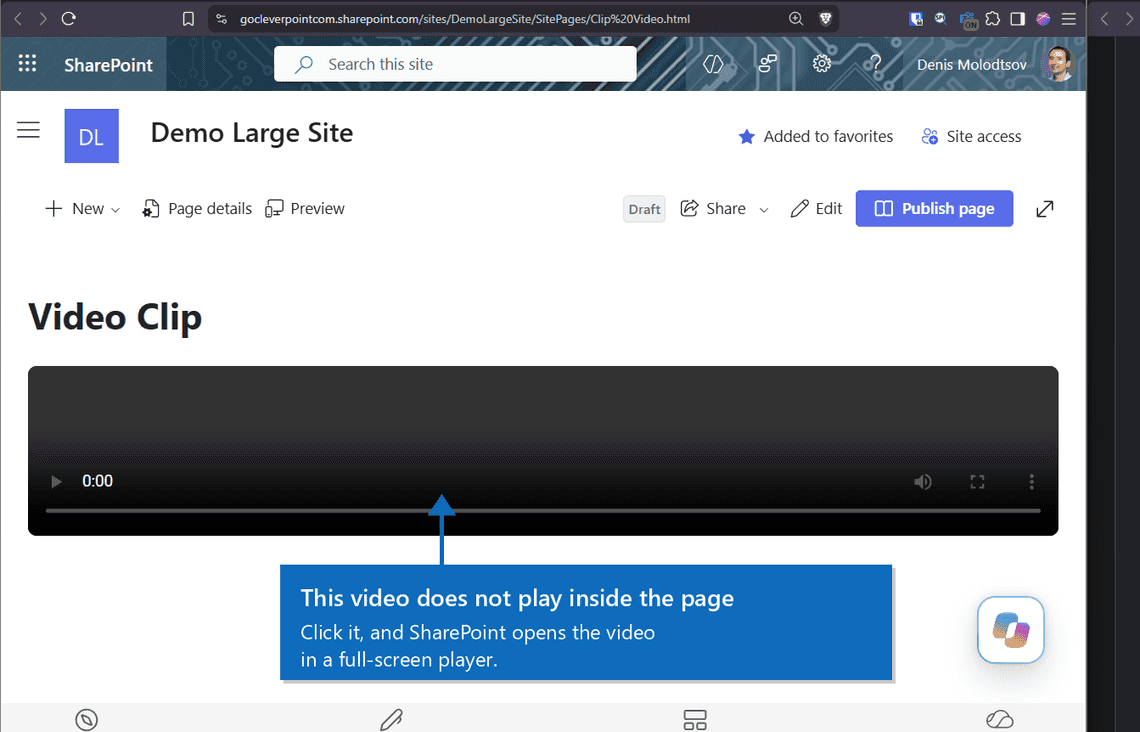Expand the page with the diagonal arrows icon
This screenshot has width=1140, height=732.
click(x=1045, y=209)
